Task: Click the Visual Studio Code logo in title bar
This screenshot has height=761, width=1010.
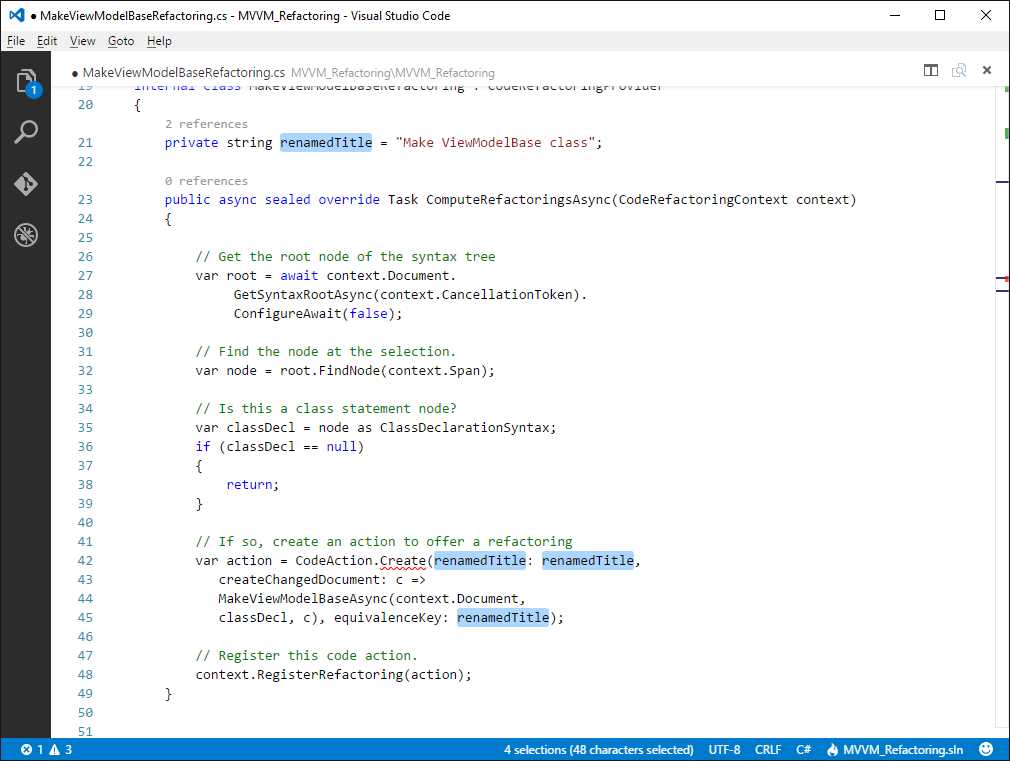Action: point(17,15)
